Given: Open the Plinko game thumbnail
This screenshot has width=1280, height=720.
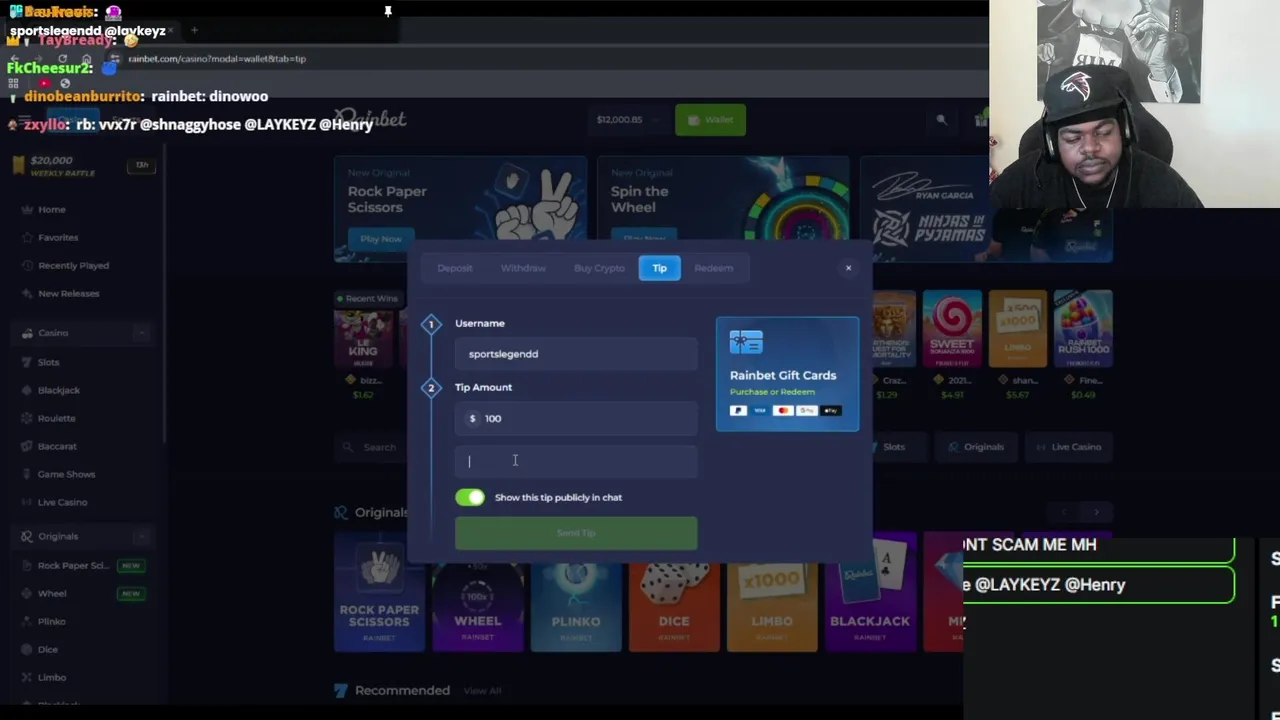Looking at the screenshot, I should click(x=576, y=591).
